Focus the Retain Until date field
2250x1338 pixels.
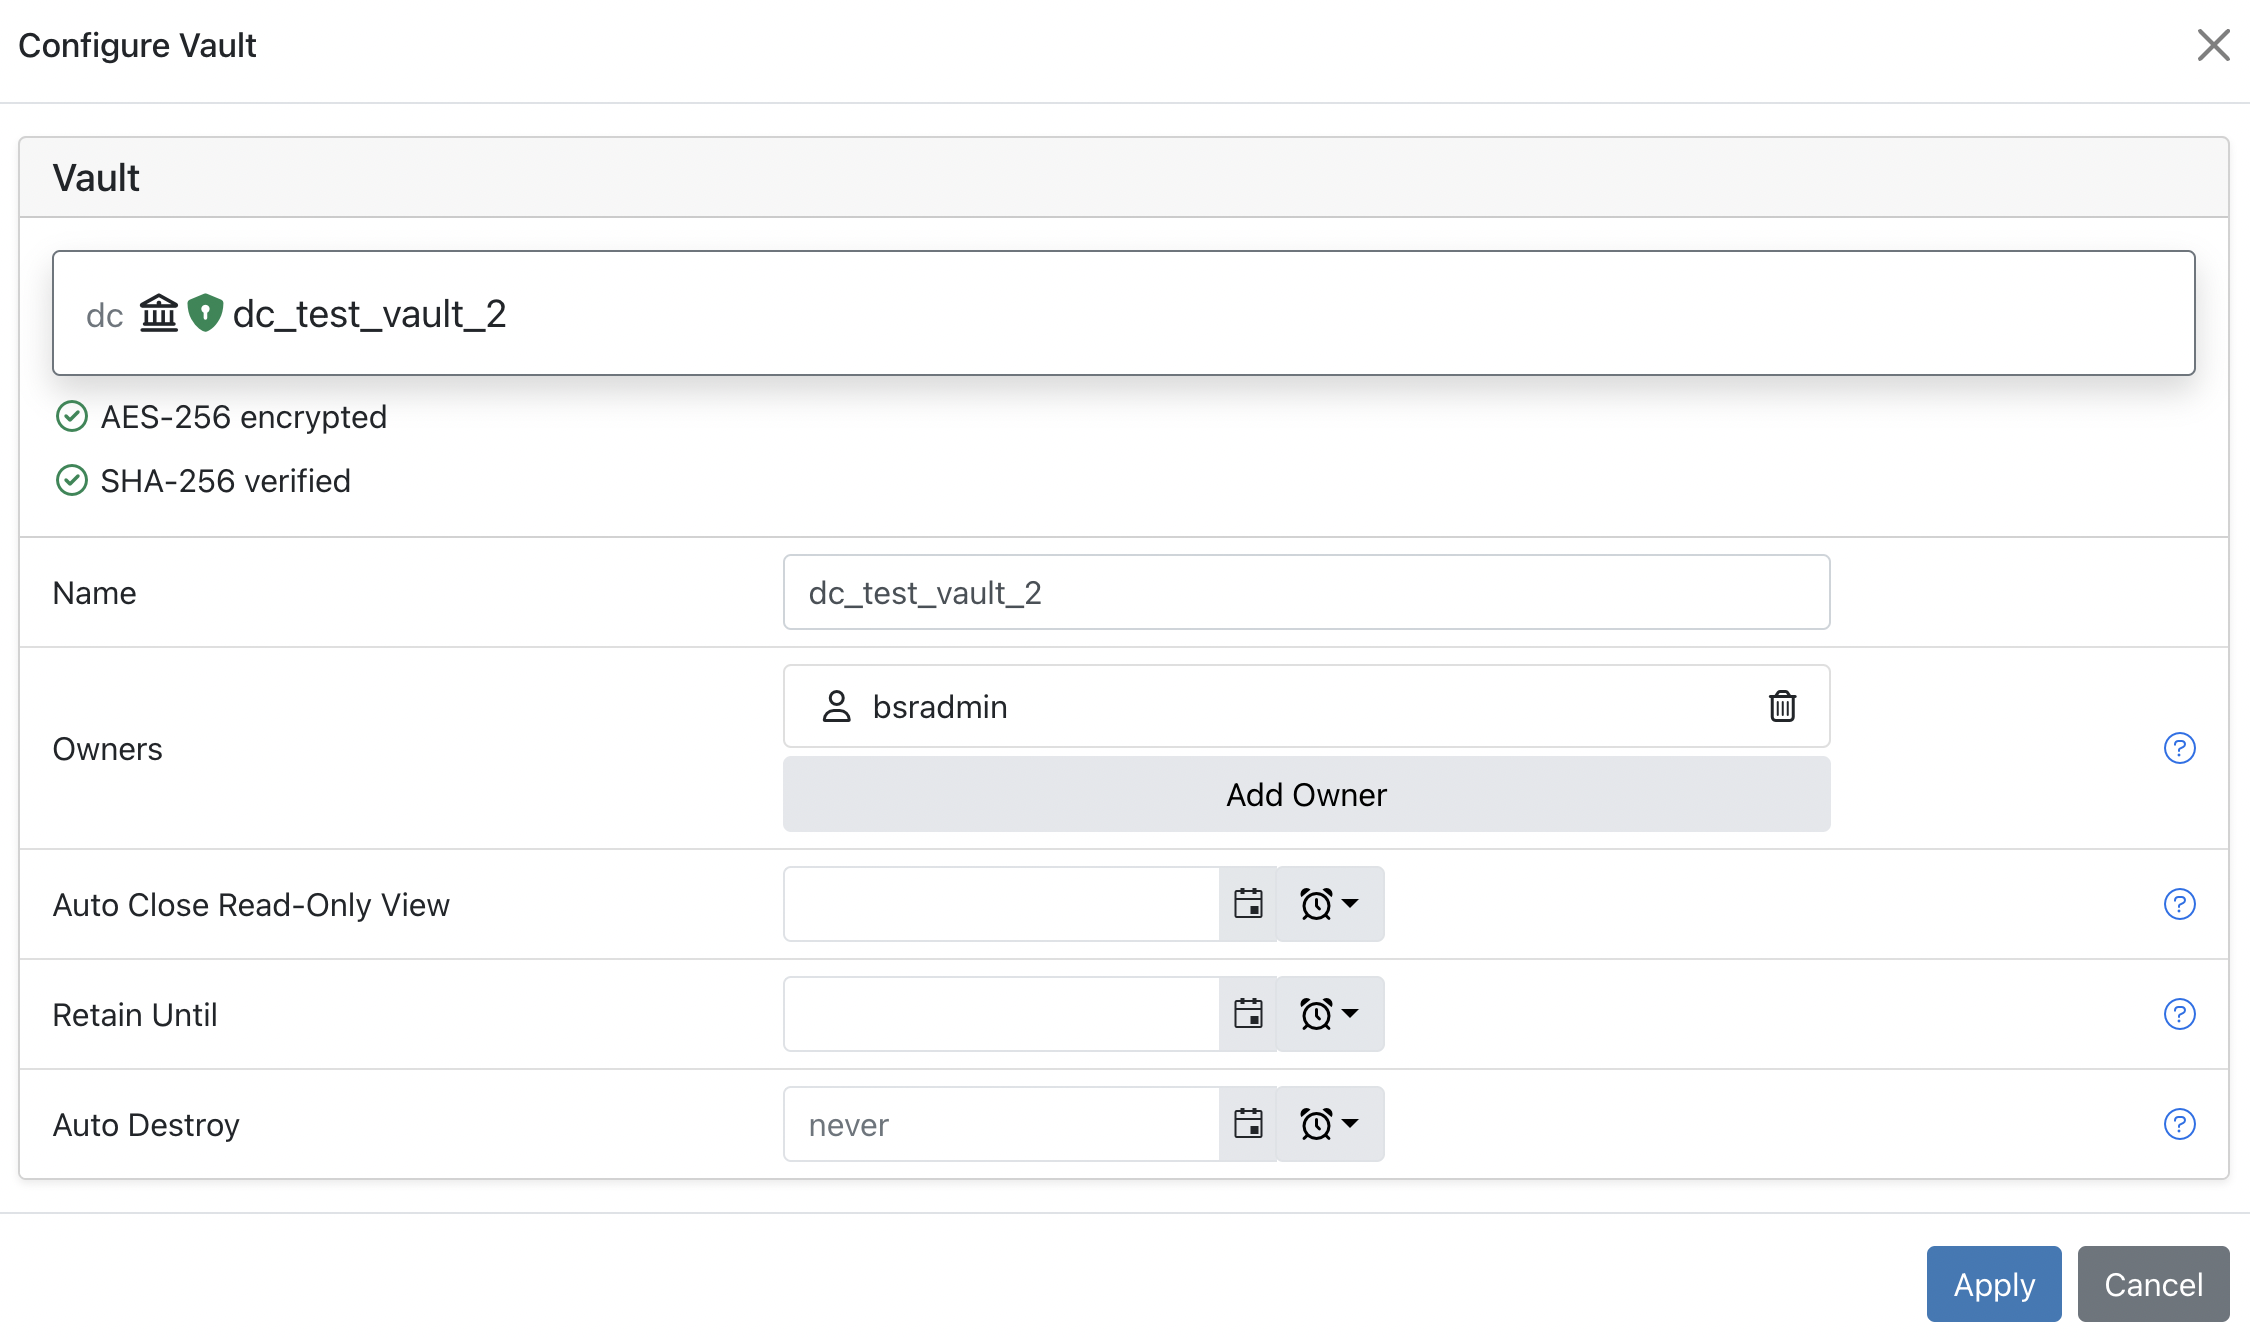pos(1001,1014)
